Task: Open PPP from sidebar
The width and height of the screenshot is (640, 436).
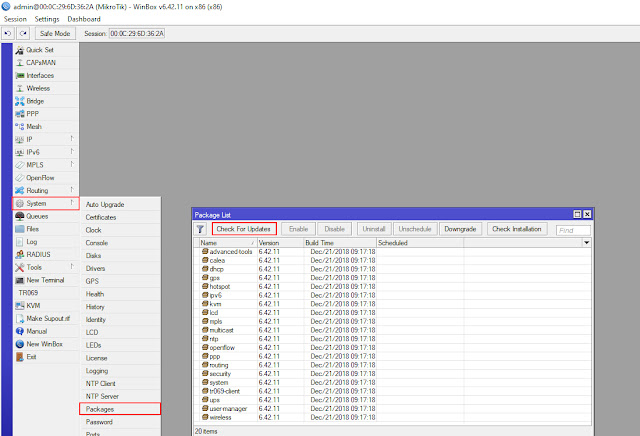Action: pyautogui.click(x=46, y=114)
